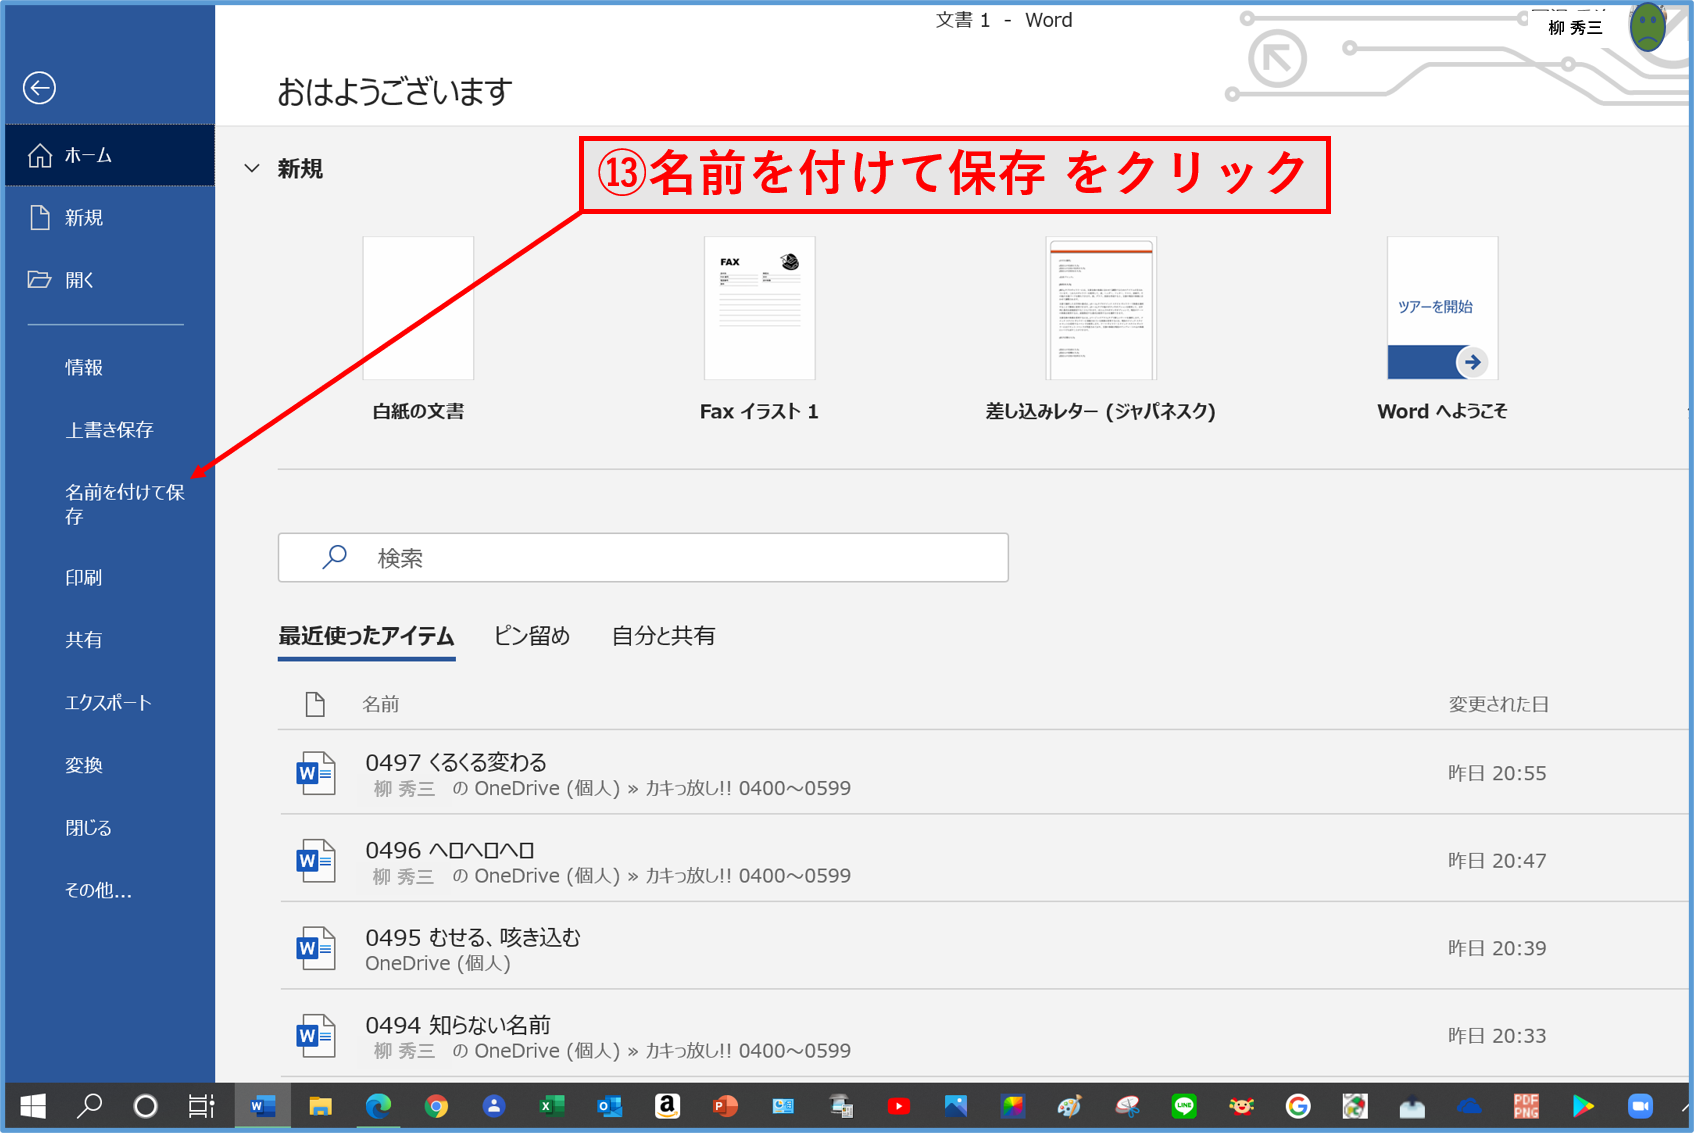This screenshot has width=1694, height=1133.
Task: Select ホーム in the sidebar
Action: point(109,155)
